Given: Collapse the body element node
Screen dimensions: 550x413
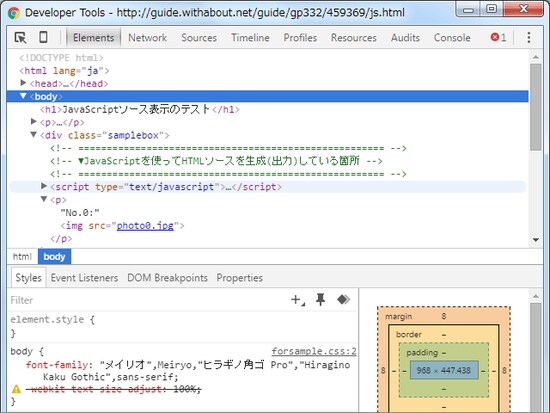Looking at the screenshot, I should 23,96.
